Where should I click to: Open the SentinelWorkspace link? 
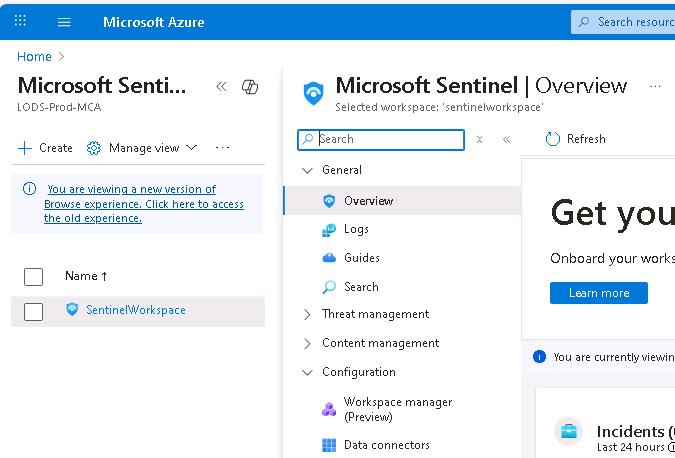click(x=135, y=310)
